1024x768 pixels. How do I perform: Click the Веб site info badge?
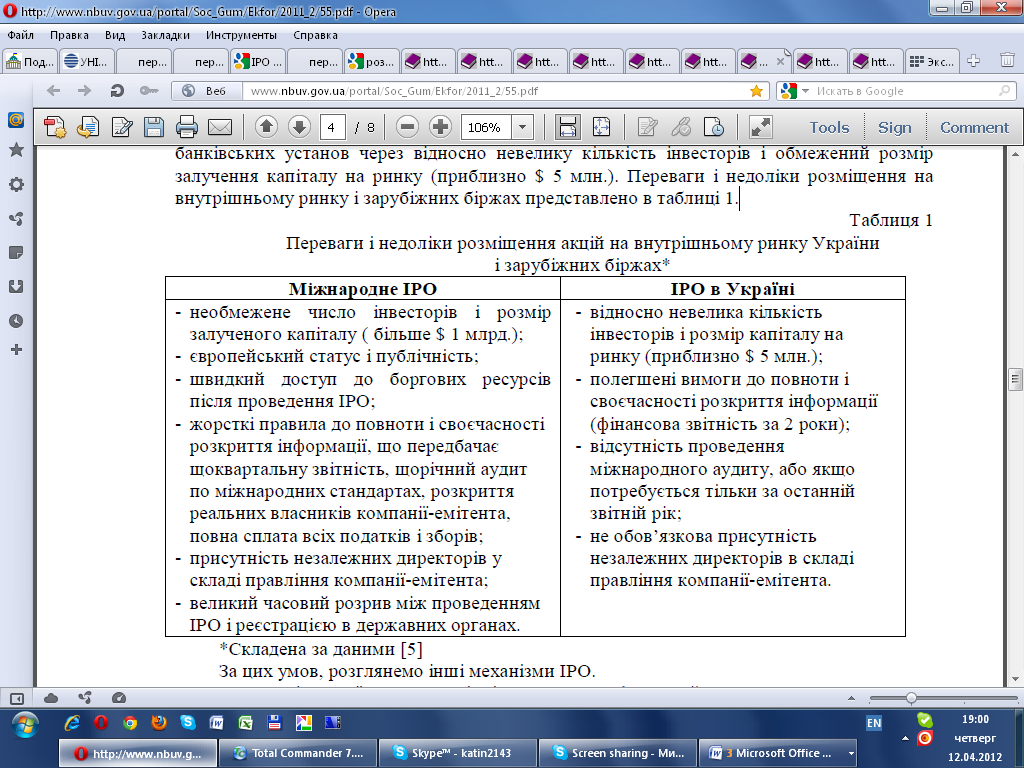point(206,91)
